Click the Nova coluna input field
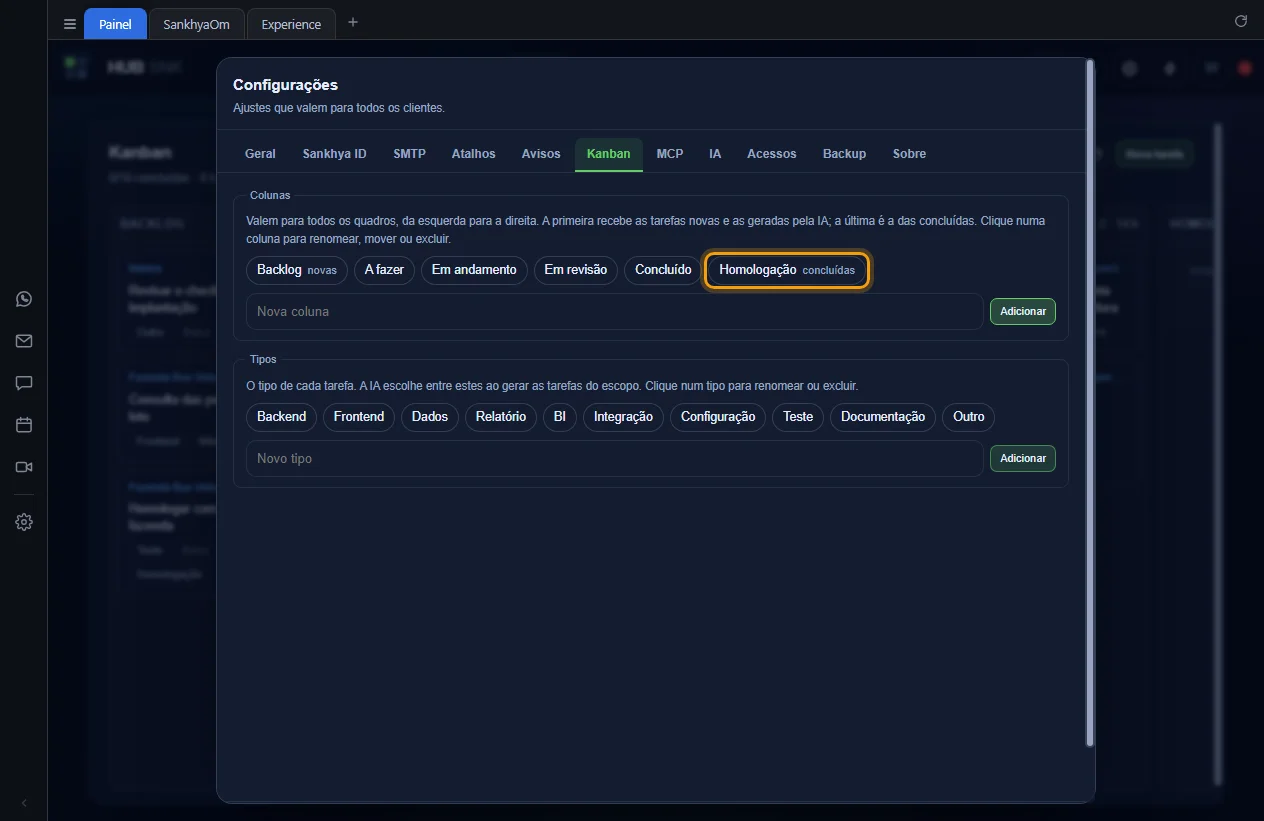 tap(615, 311)
